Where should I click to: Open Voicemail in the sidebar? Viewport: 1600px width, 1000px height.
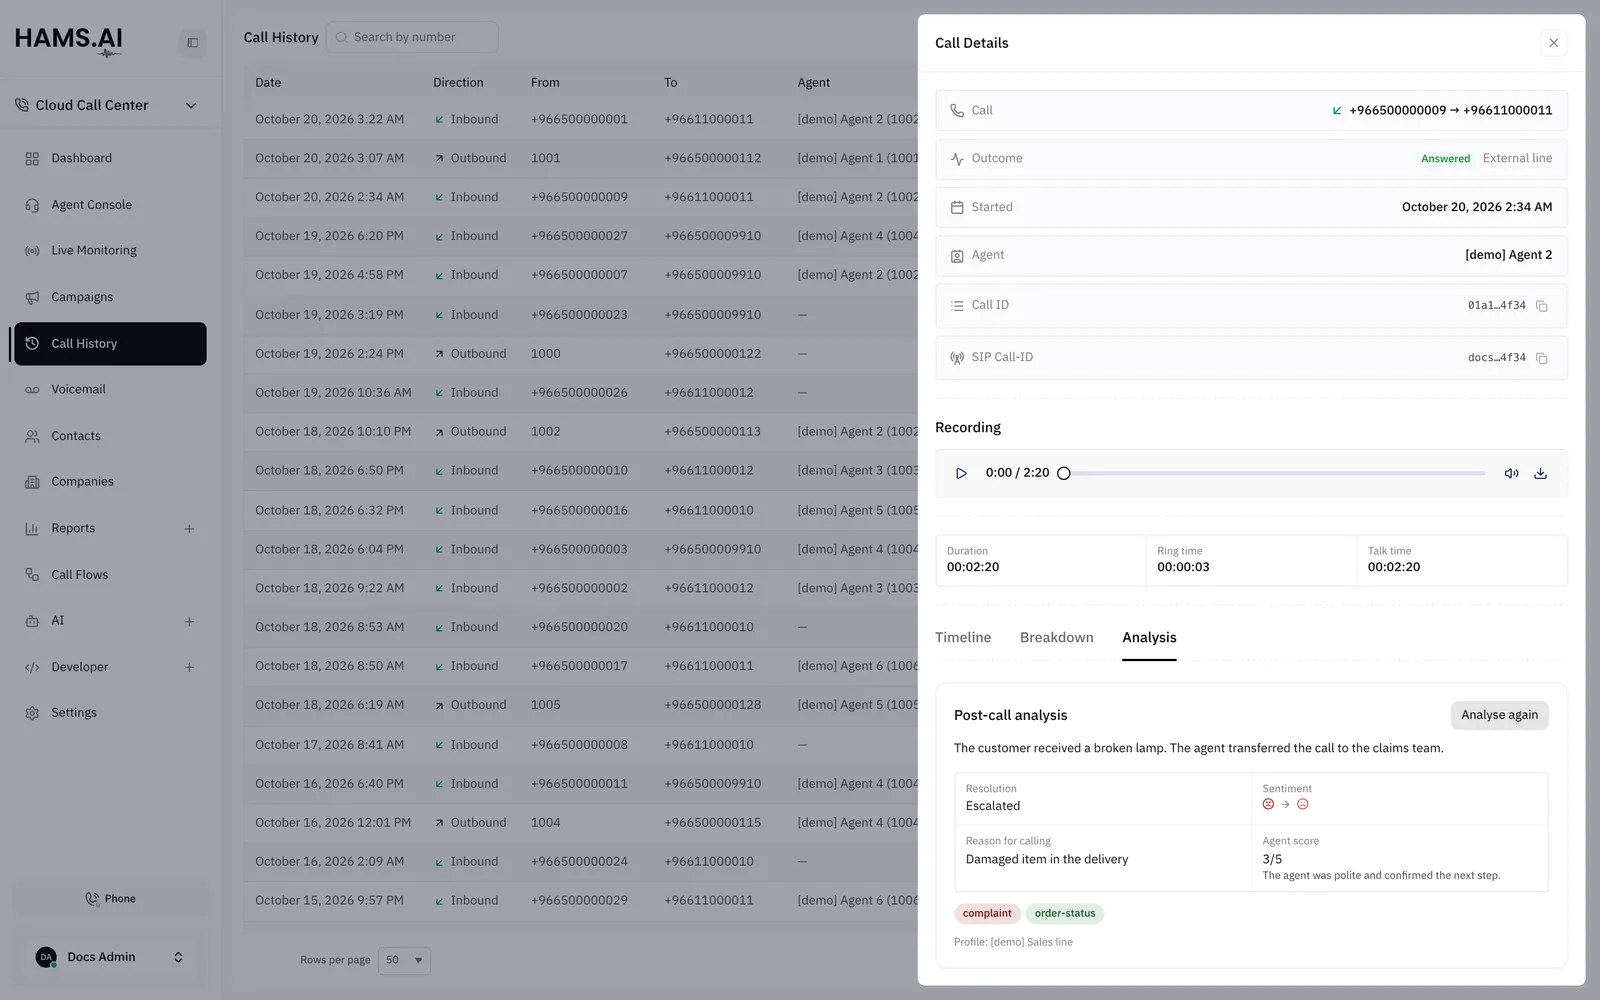click(x=110, y=389)
